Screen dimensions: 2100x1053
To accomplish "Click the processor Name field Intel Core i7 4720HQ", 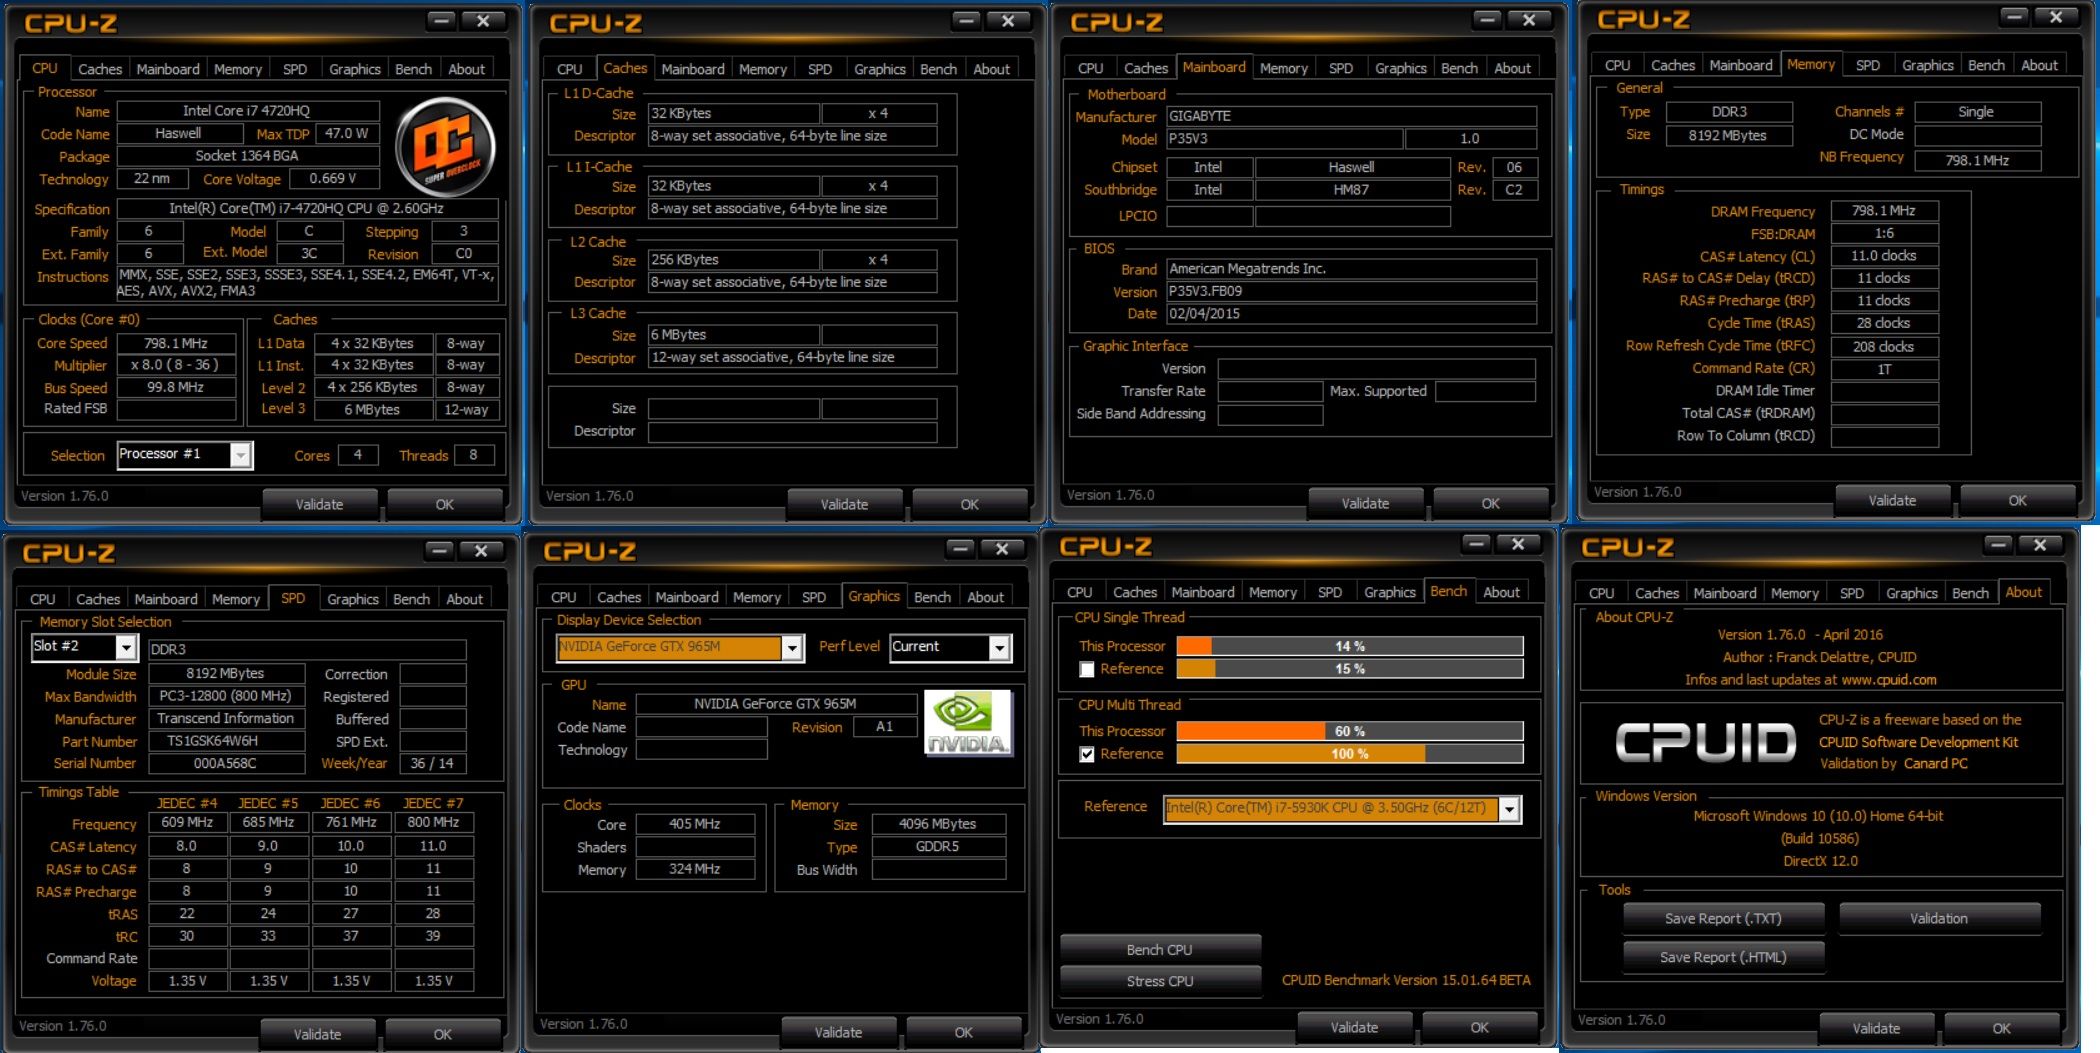I will click(x=247, y=111).
